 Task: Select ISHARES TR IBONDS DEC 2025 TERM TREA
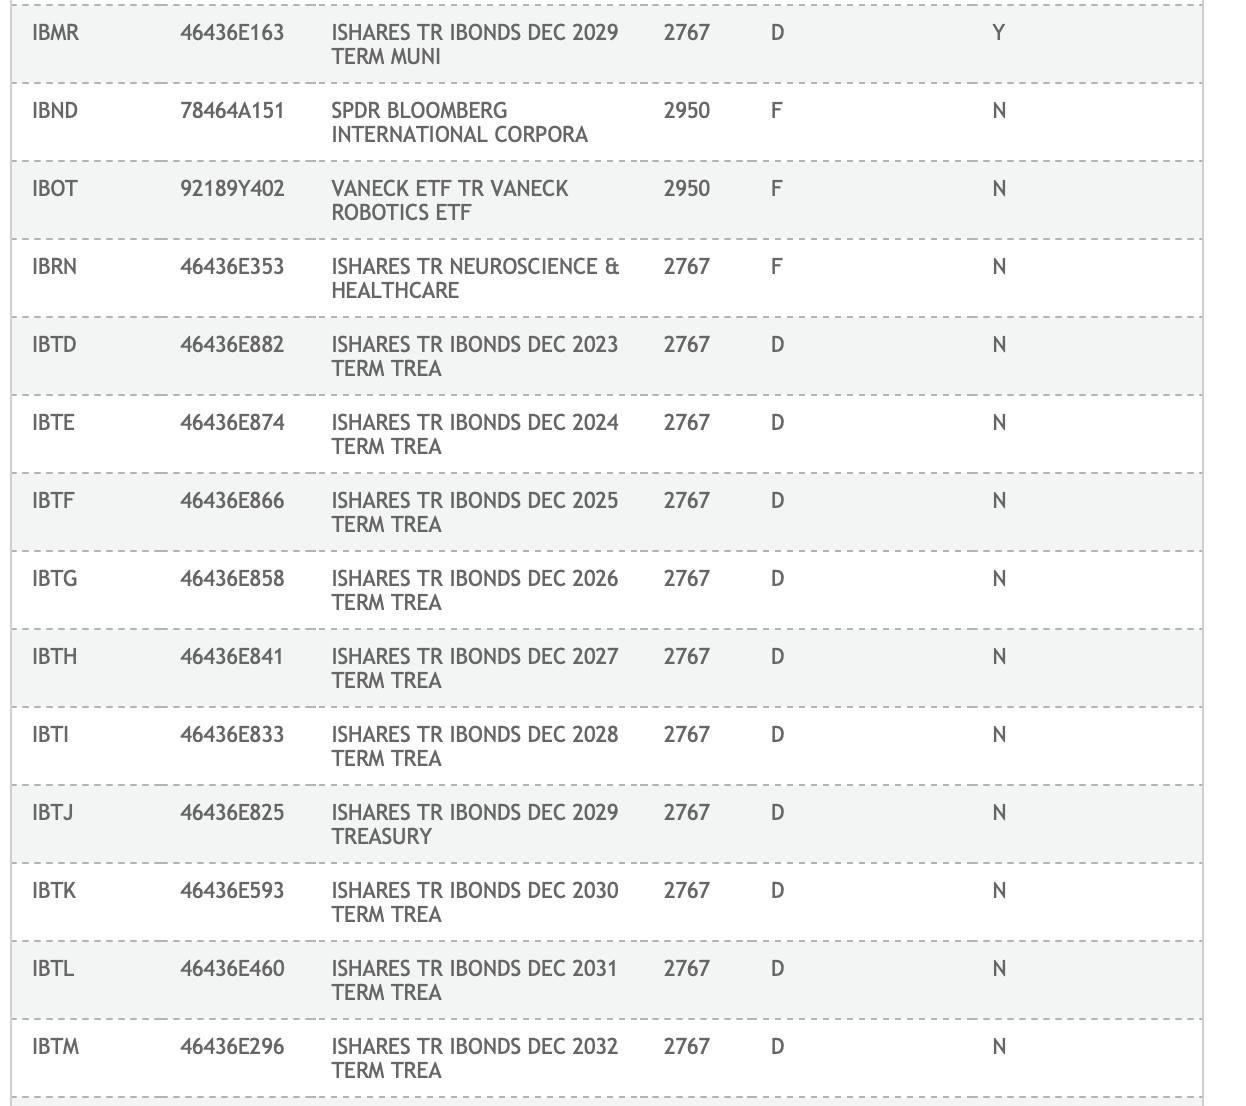(475, 512)
